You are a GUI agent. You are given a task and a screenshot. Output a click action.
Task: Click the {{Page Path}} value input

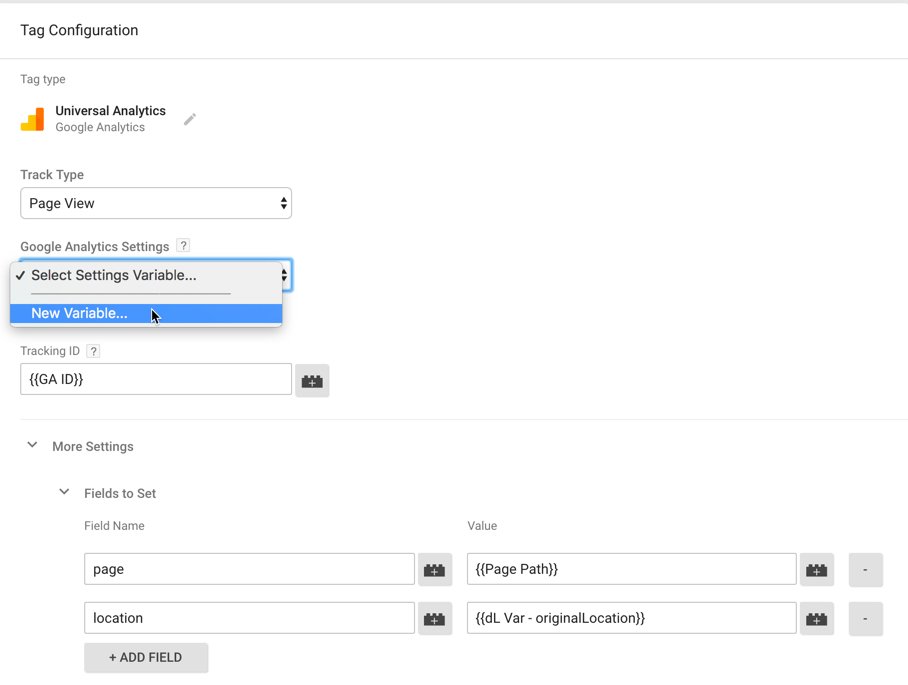[632, 569]
